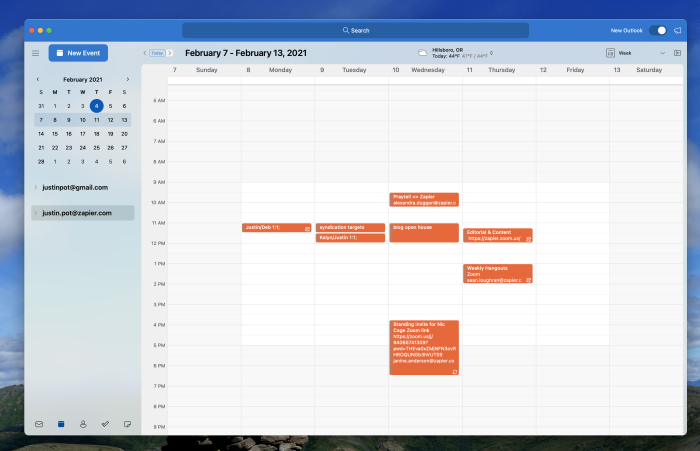Select February 20 in mini calendar
This screenshot has height=451, width=700.
pyautogui.click(x=124, y=134)
